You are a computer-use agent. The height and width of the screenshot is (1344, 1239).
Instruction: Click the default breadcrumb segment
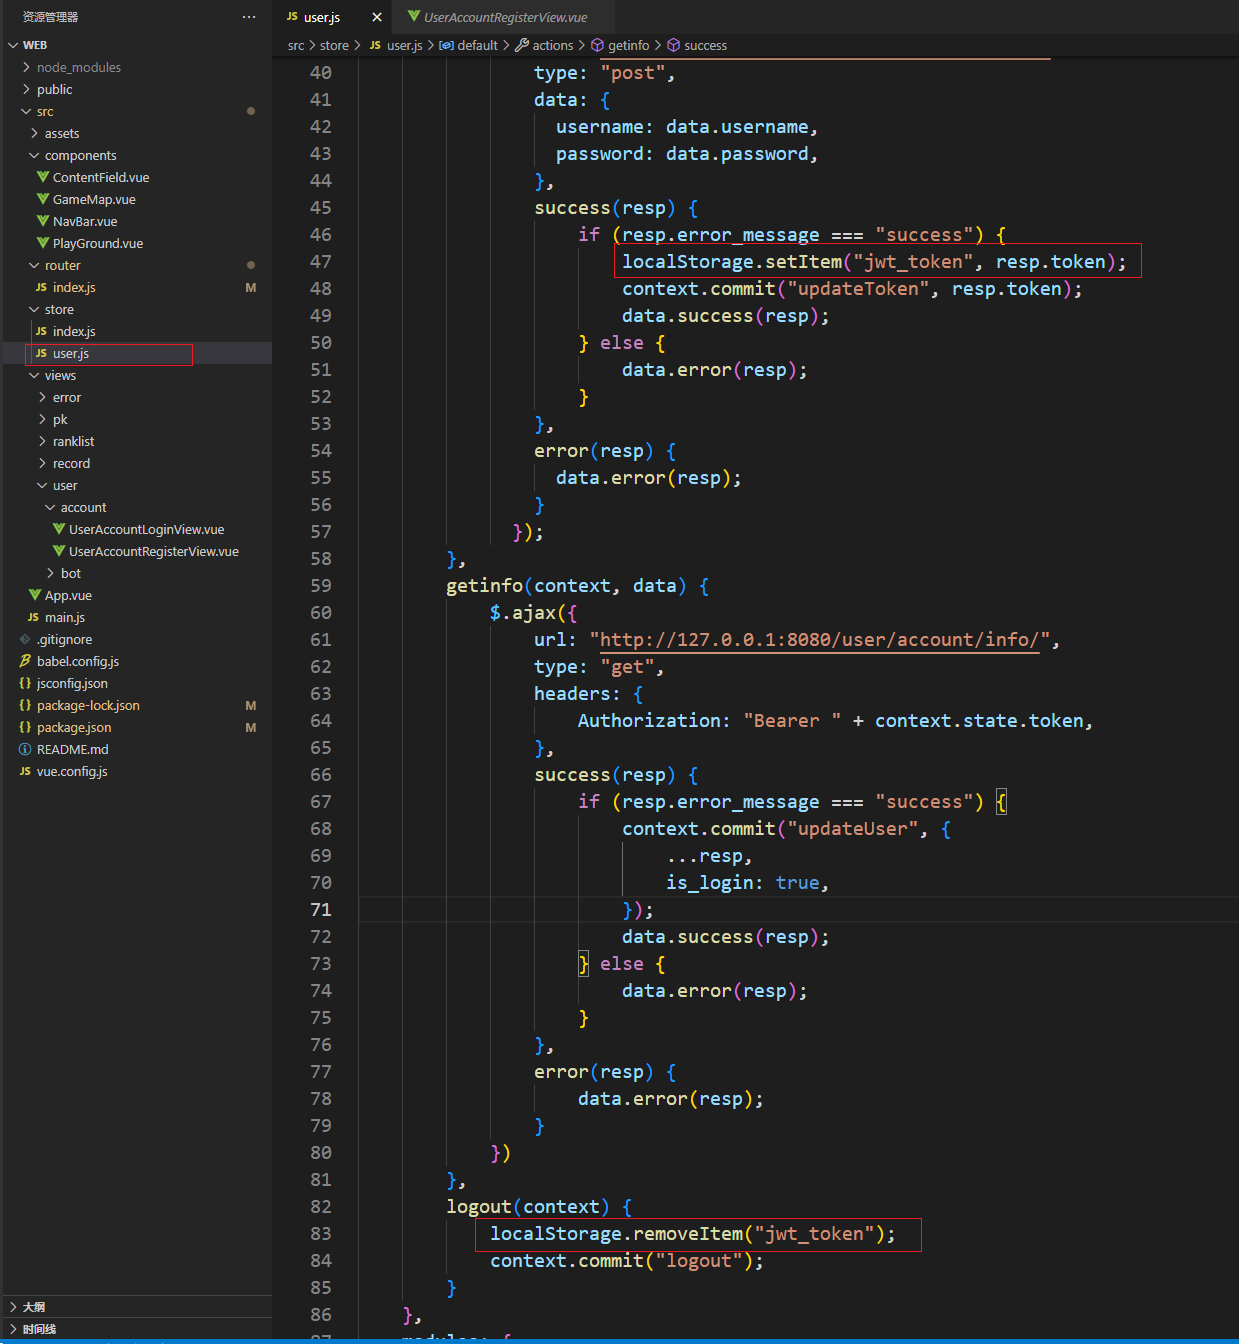[x=477, y=45]
